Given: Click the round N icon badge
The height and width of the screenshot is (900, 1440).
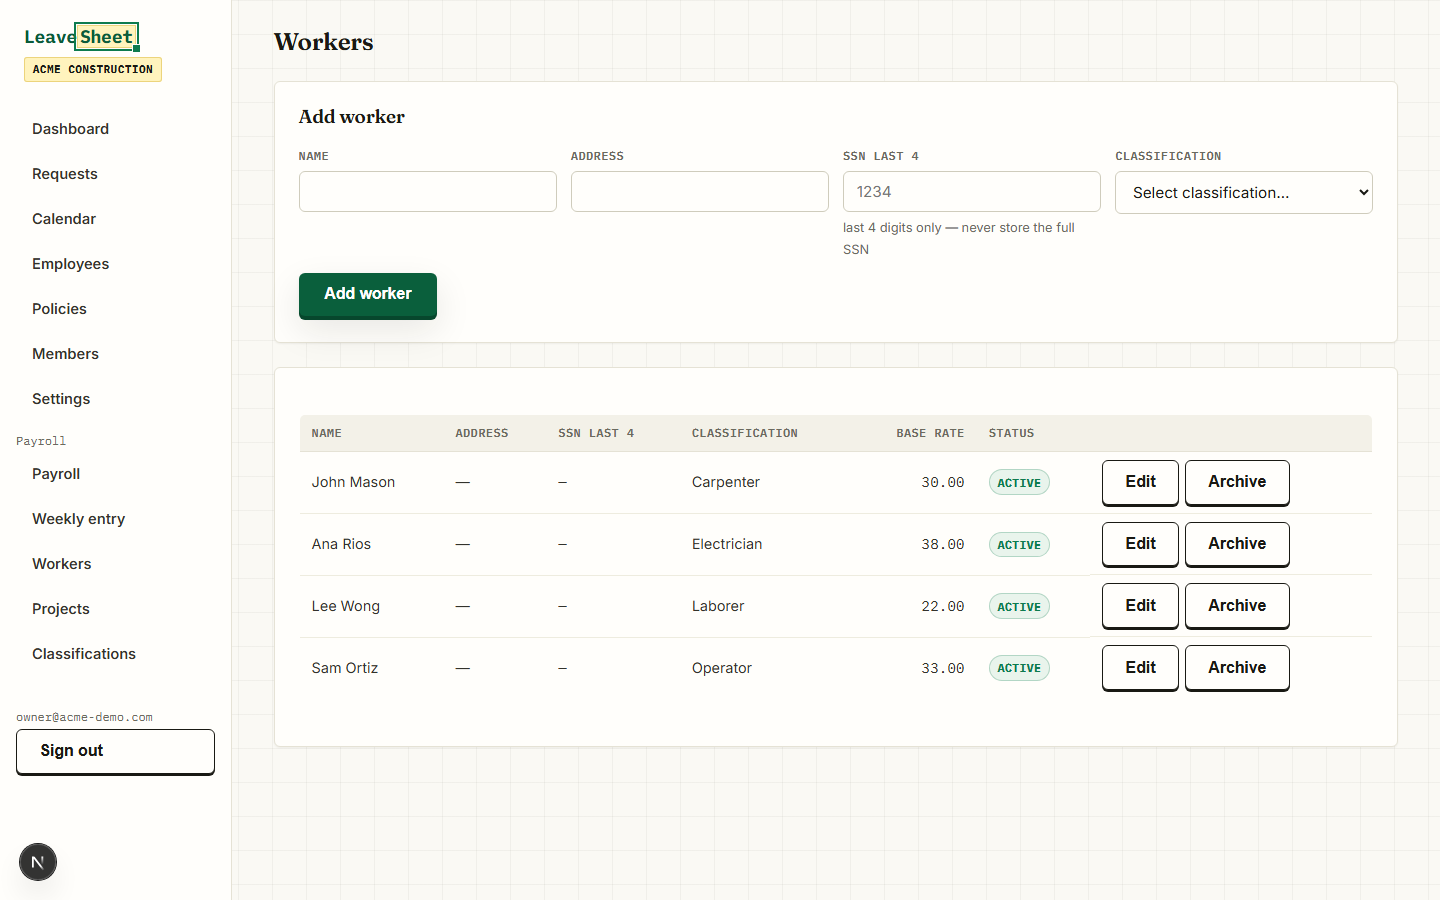Looking at the screenshot, I should tap(38, 862).
